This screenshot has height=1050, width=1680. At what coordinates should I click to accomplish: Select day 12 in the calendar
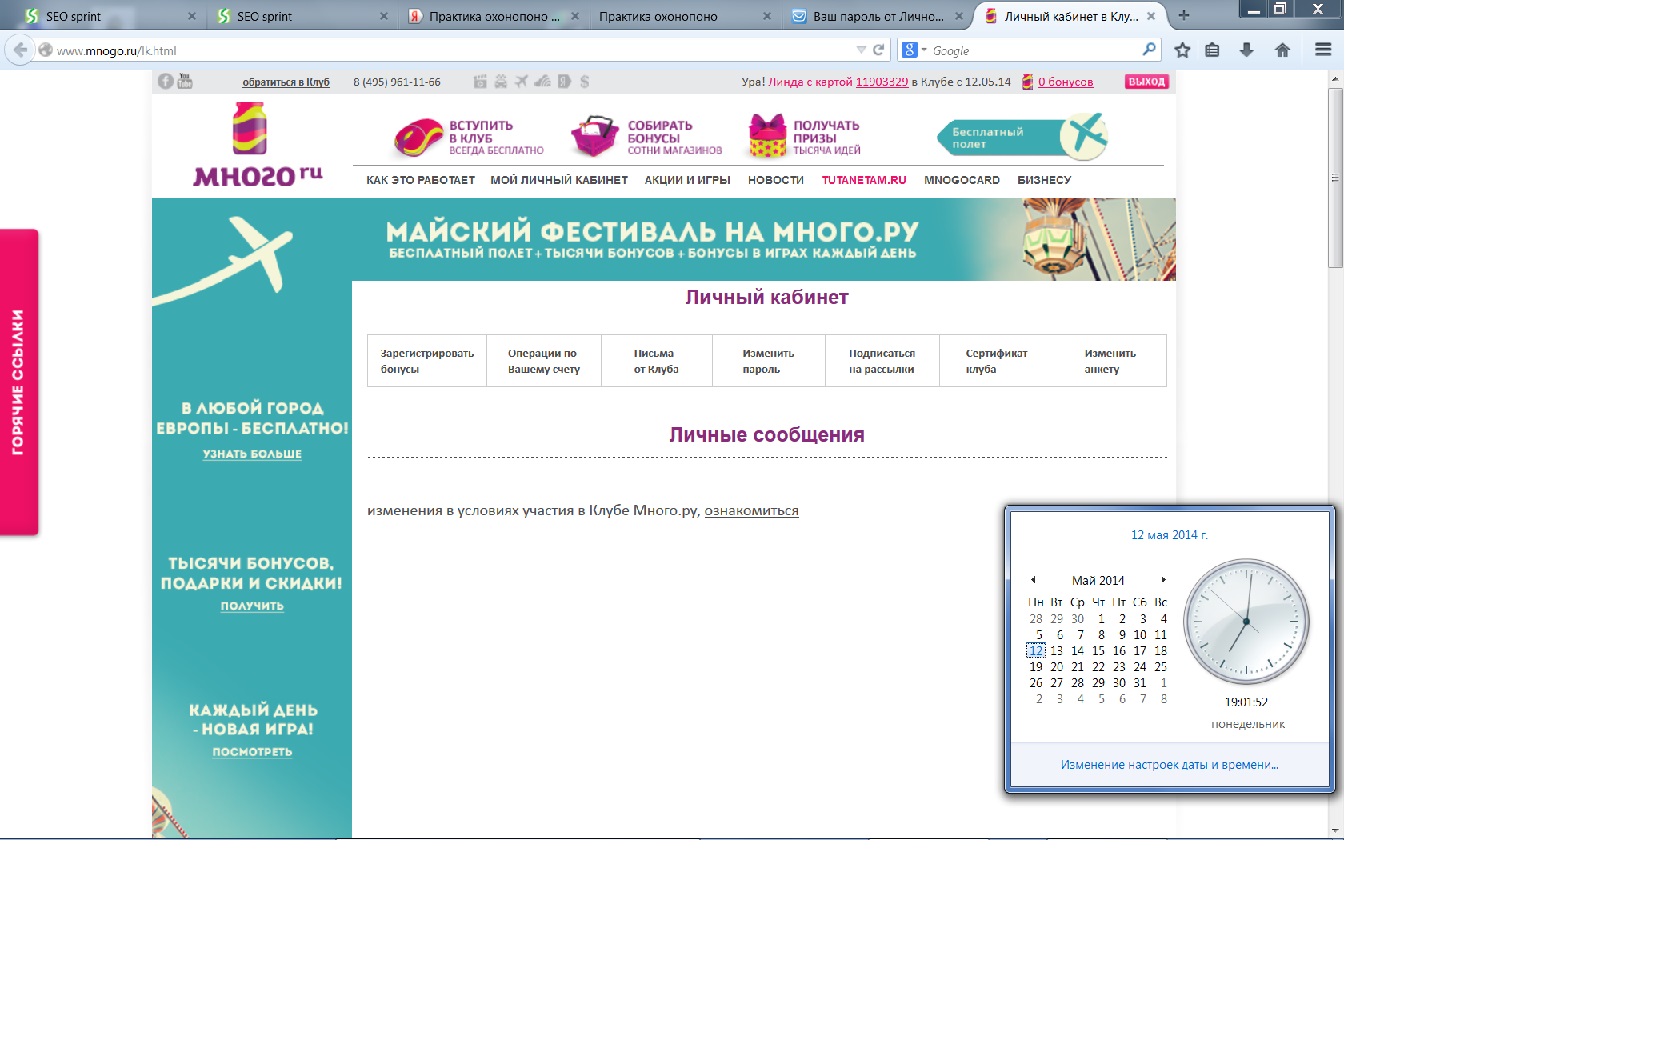point(1036,650)
